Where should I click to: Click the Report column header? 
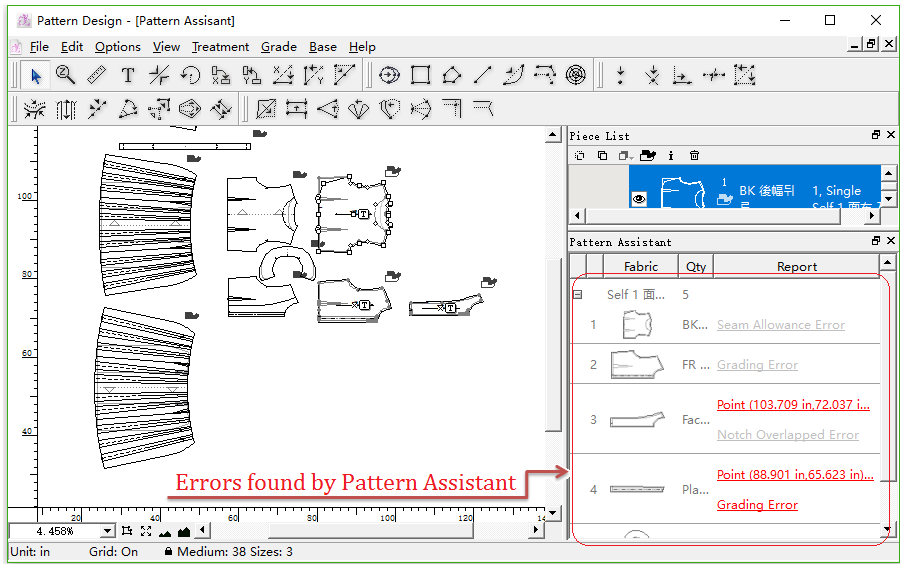click(x=796, y=266)
